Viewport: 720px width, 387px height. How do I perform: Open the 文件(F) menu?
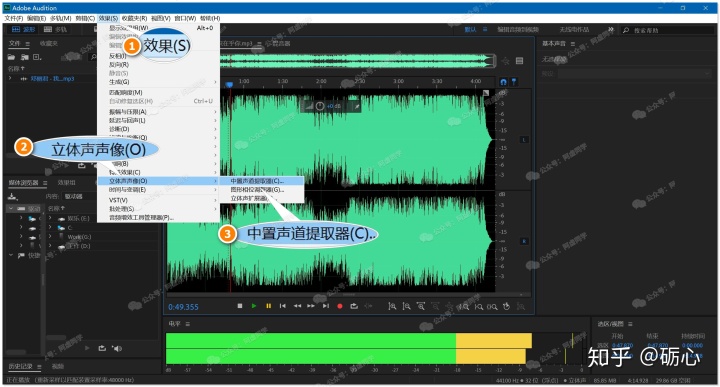[x=14, y=18]
